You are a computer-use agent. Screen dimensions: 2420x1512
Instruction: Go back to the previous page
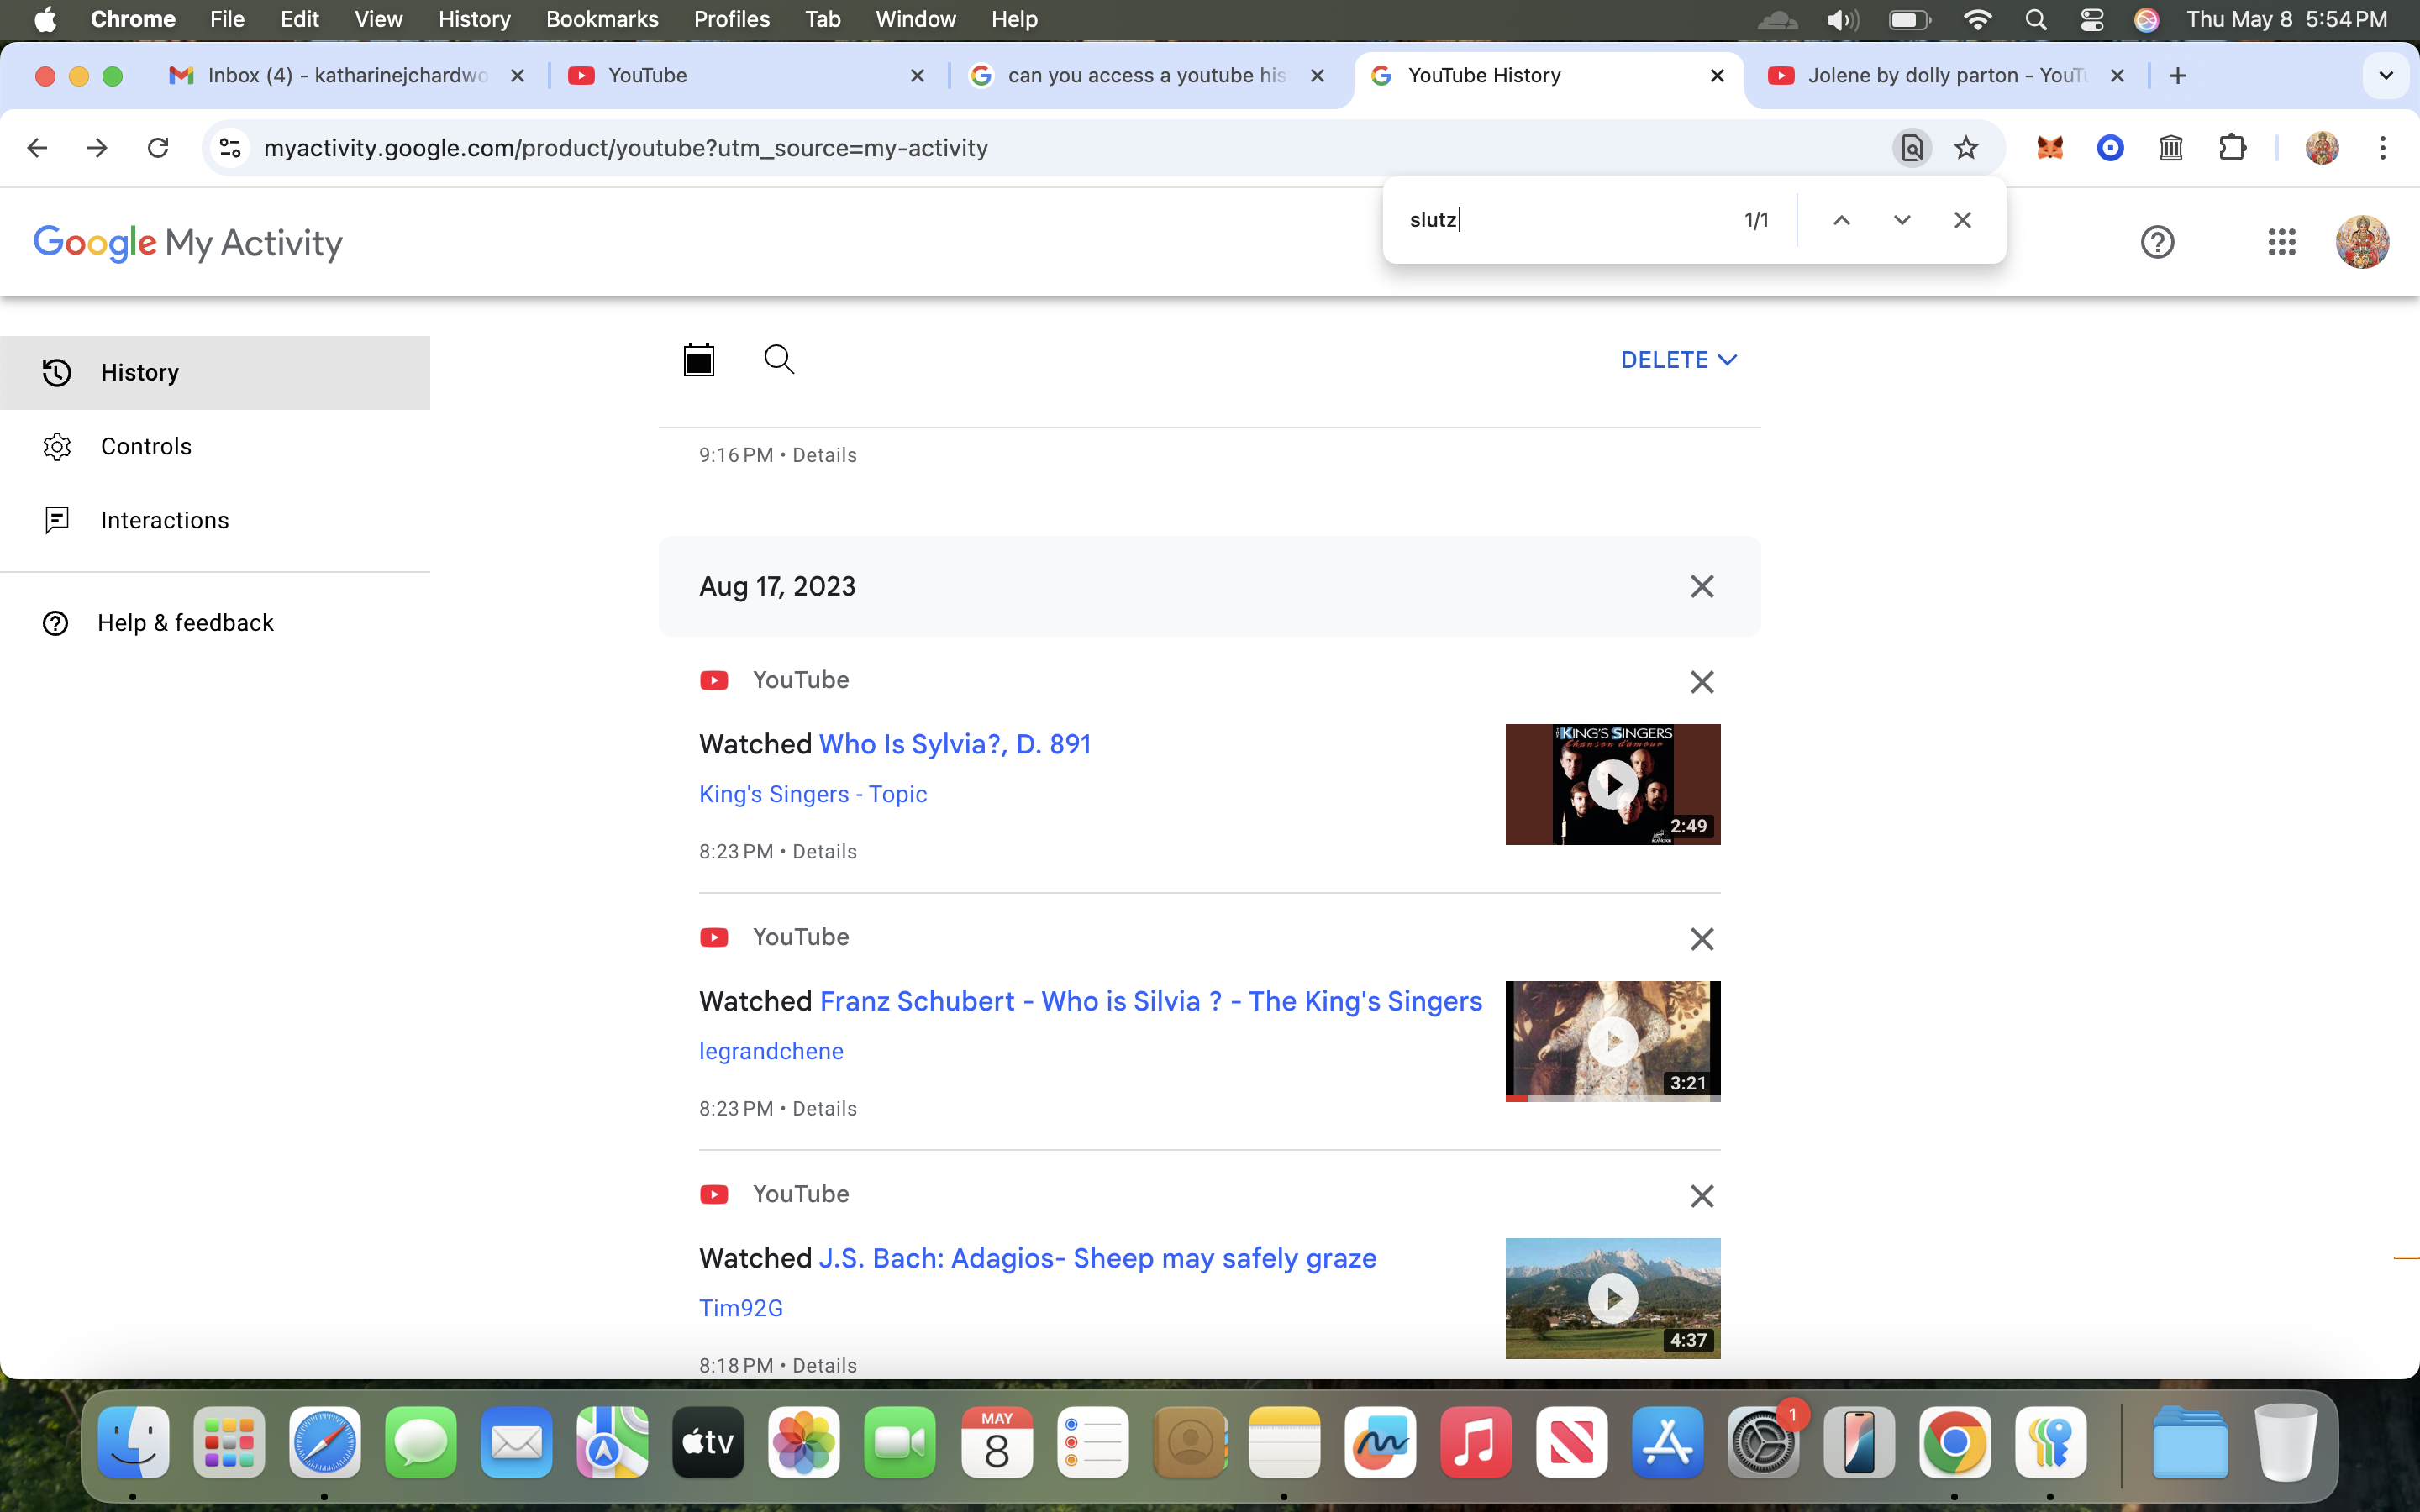[x=38, y=148]
